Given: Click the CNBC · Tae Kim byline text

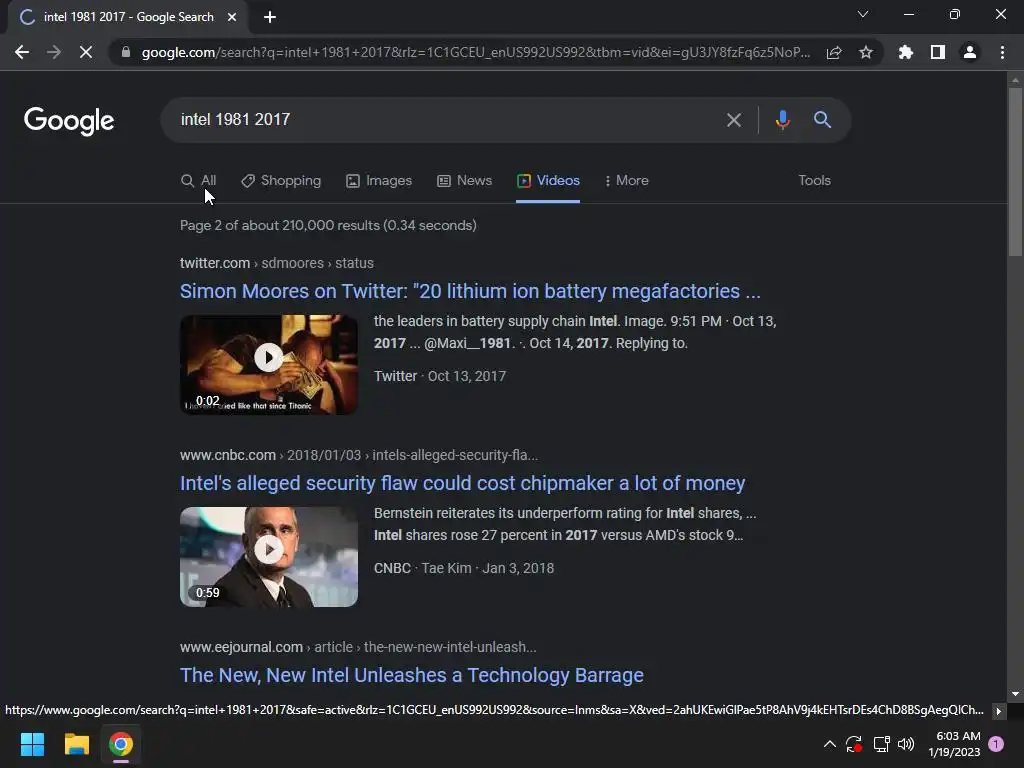Looking at the screenshot, I should click(x=464, y=568).
